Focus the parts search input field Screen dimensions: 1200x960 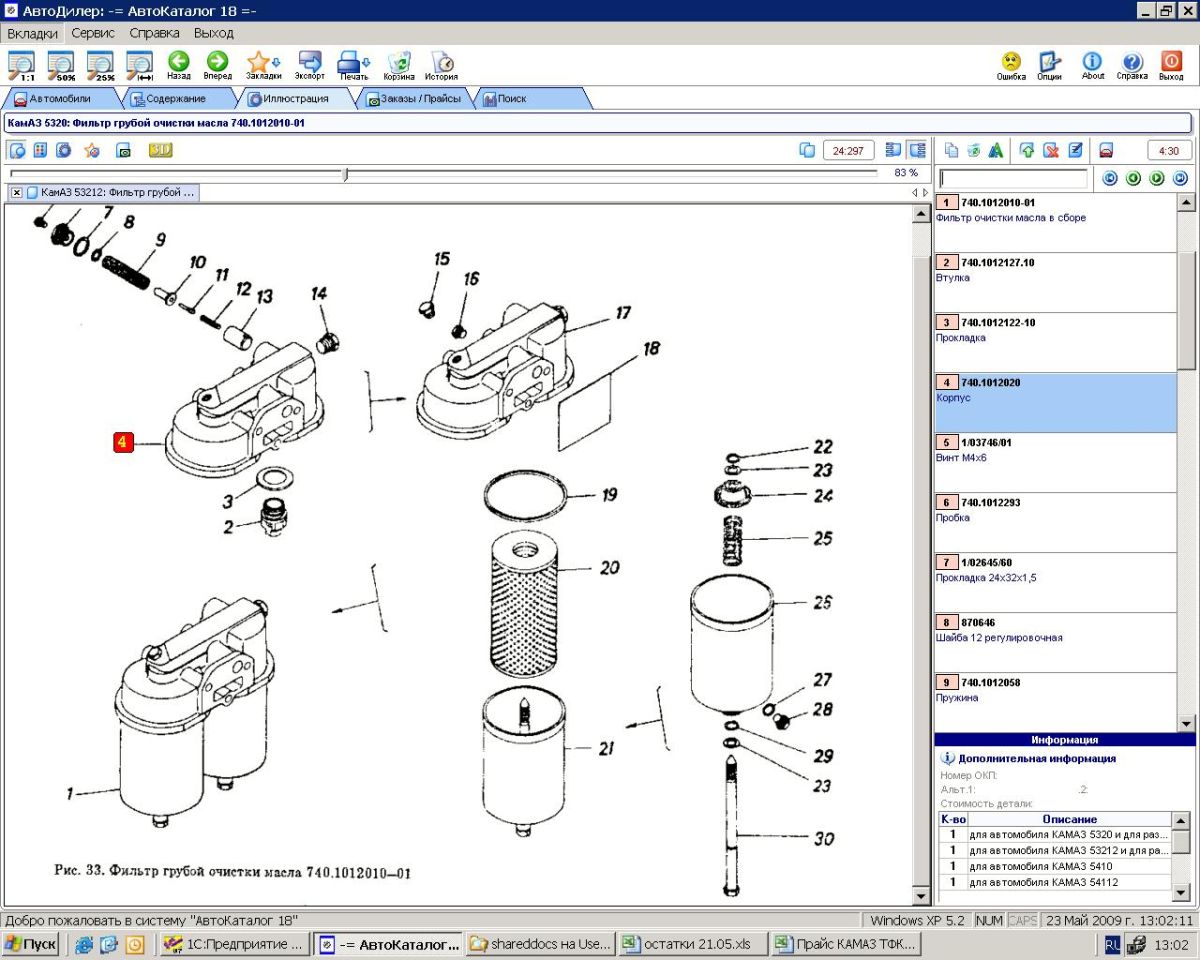(1013, 179)
